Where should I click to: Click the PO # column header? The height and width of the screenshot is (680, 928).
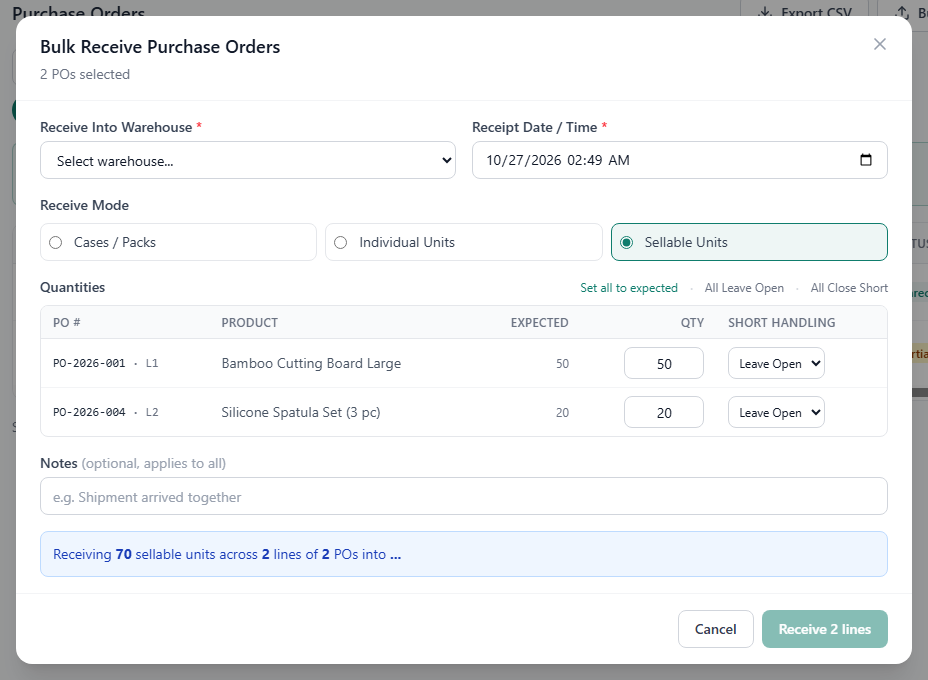pyautogui.click(x=66, y=323)
